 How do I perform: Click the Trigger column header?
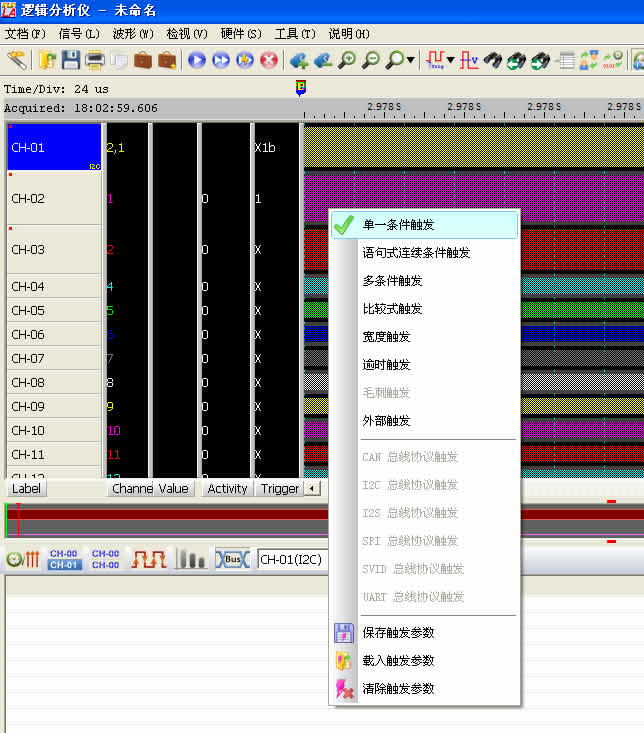(279, 489)
